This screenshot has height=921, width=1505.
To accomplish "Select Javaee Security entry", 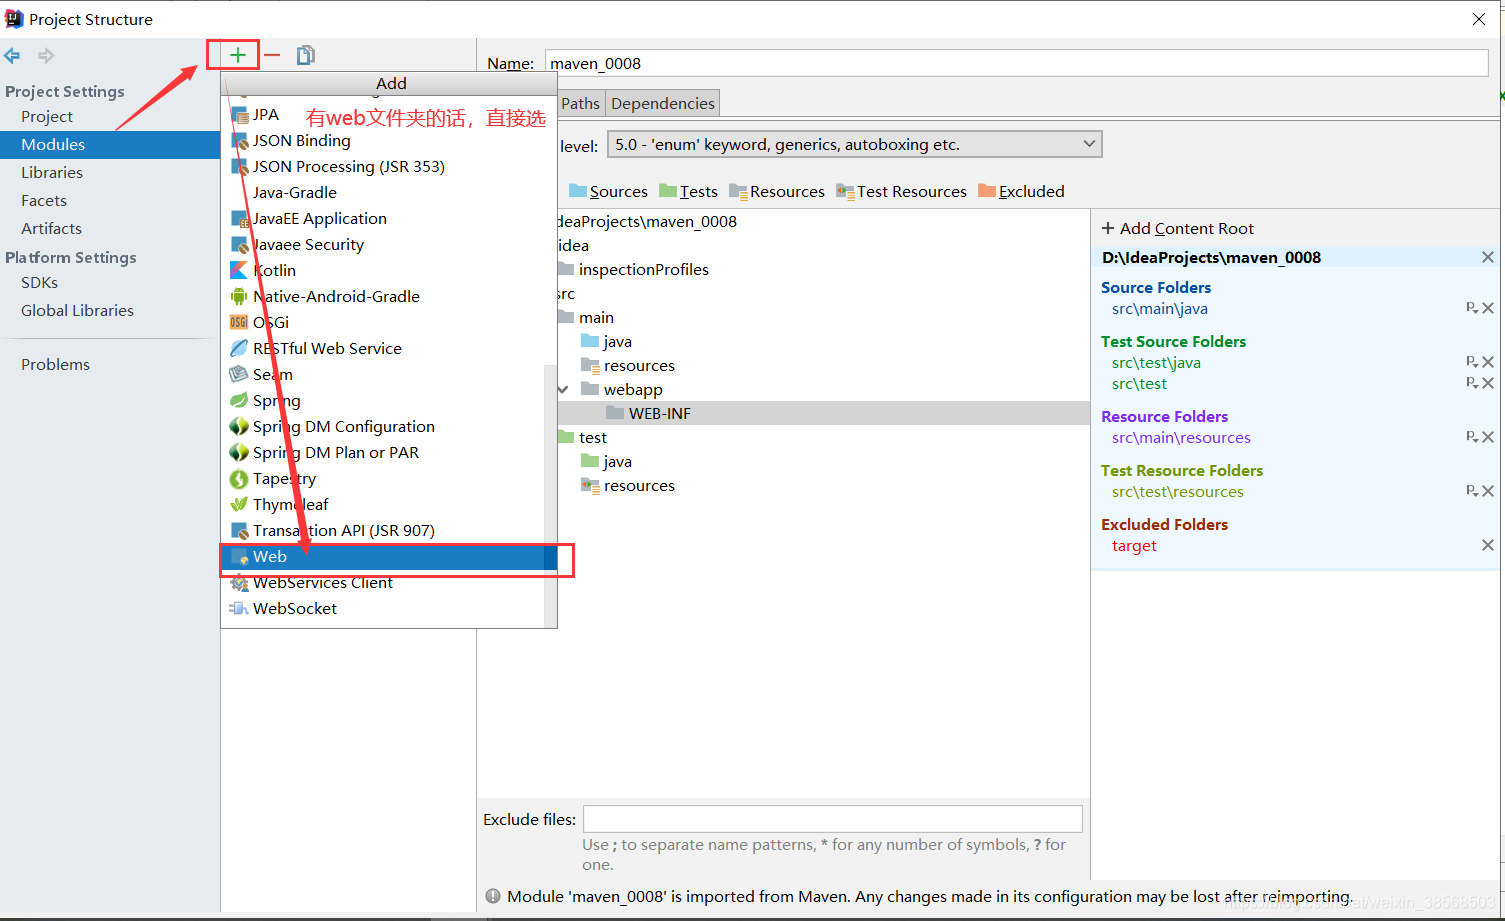I will point(308,245).
